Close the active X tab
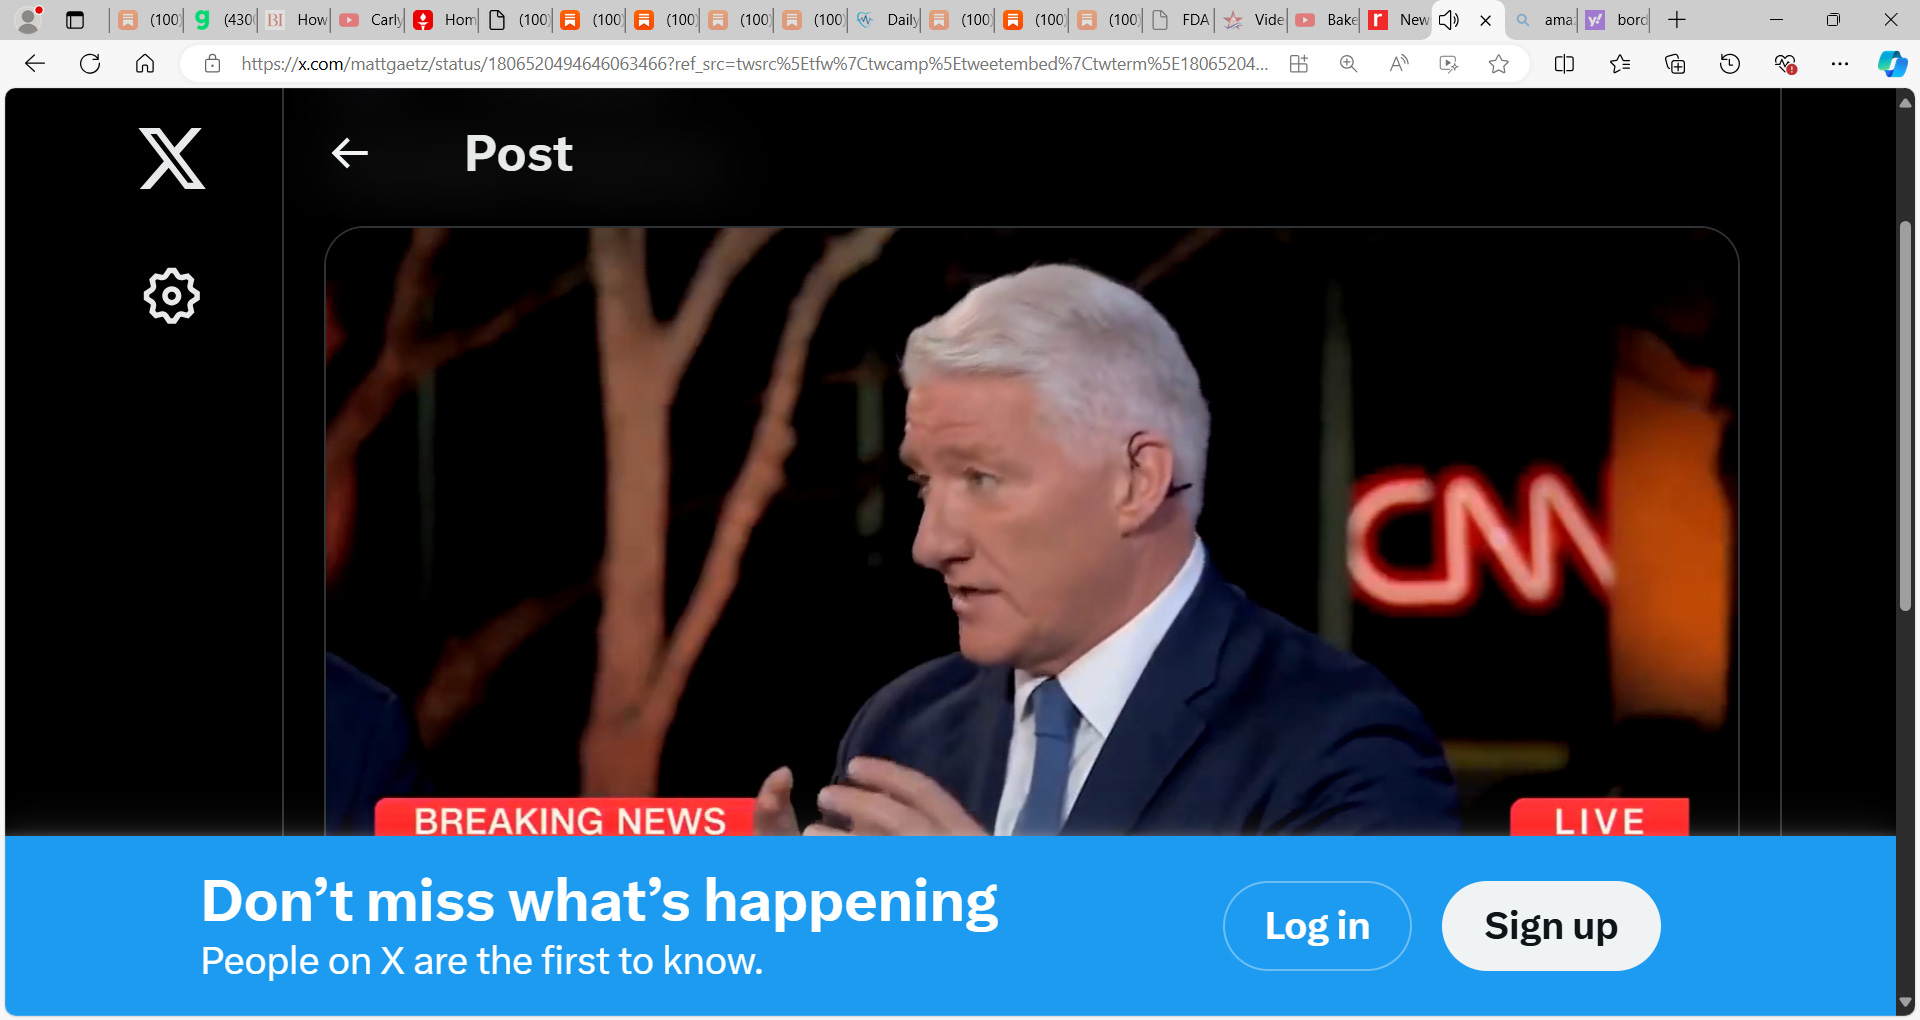Screen dimensions: 1920x1020 (1486, 20)
